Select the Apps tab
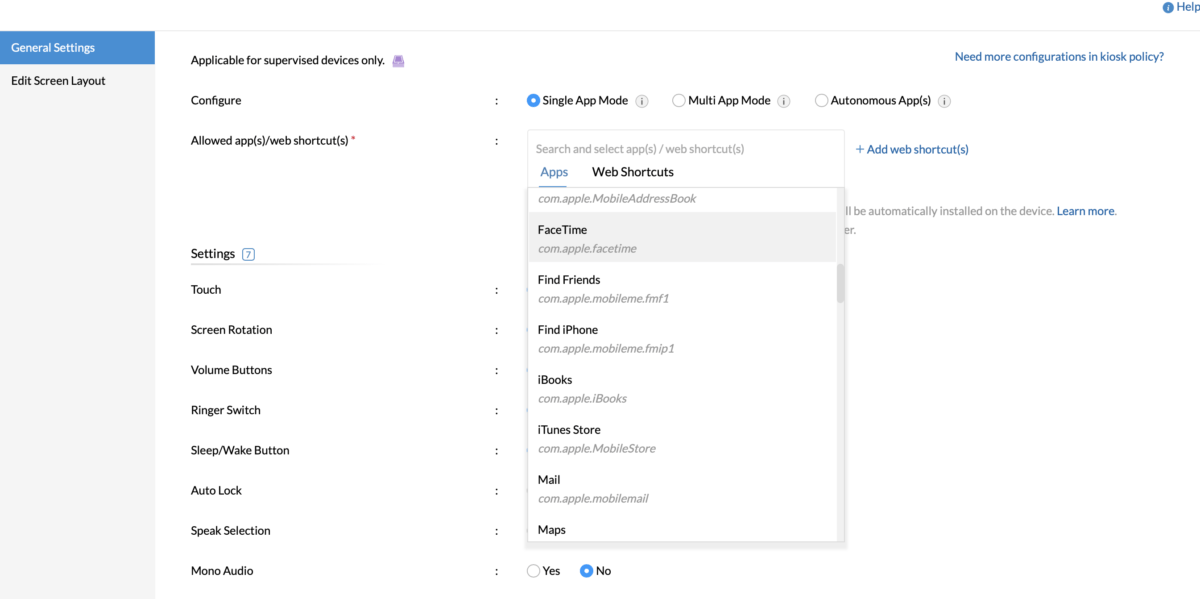The image size is (1200, 599). [553, 172]
